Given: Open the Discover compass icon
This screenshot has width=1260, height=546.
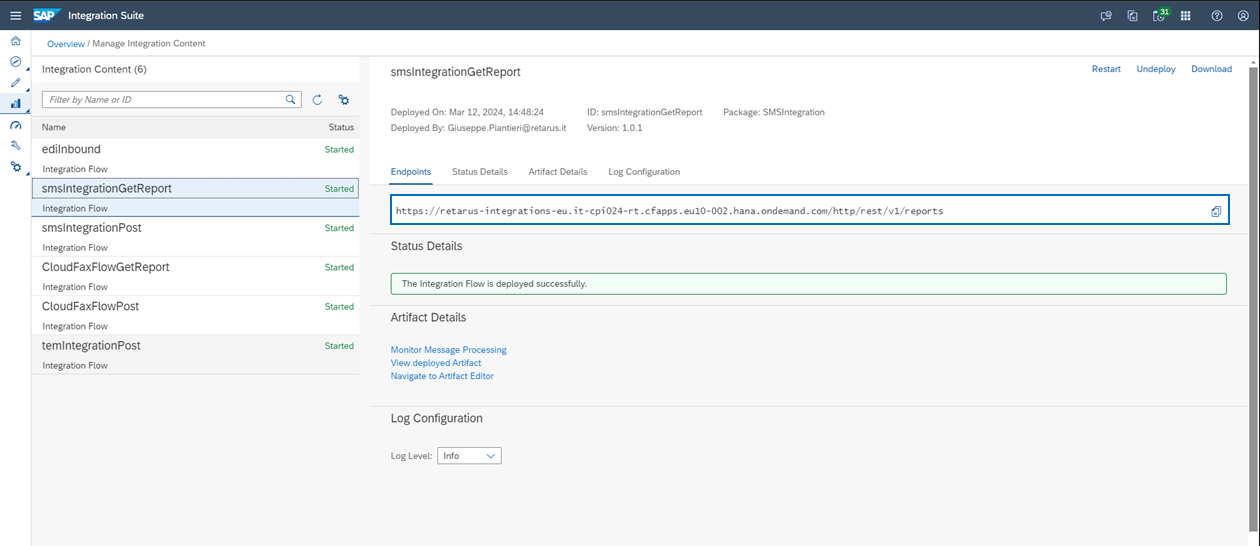Looking at the screenshot, I should (15, 62).
